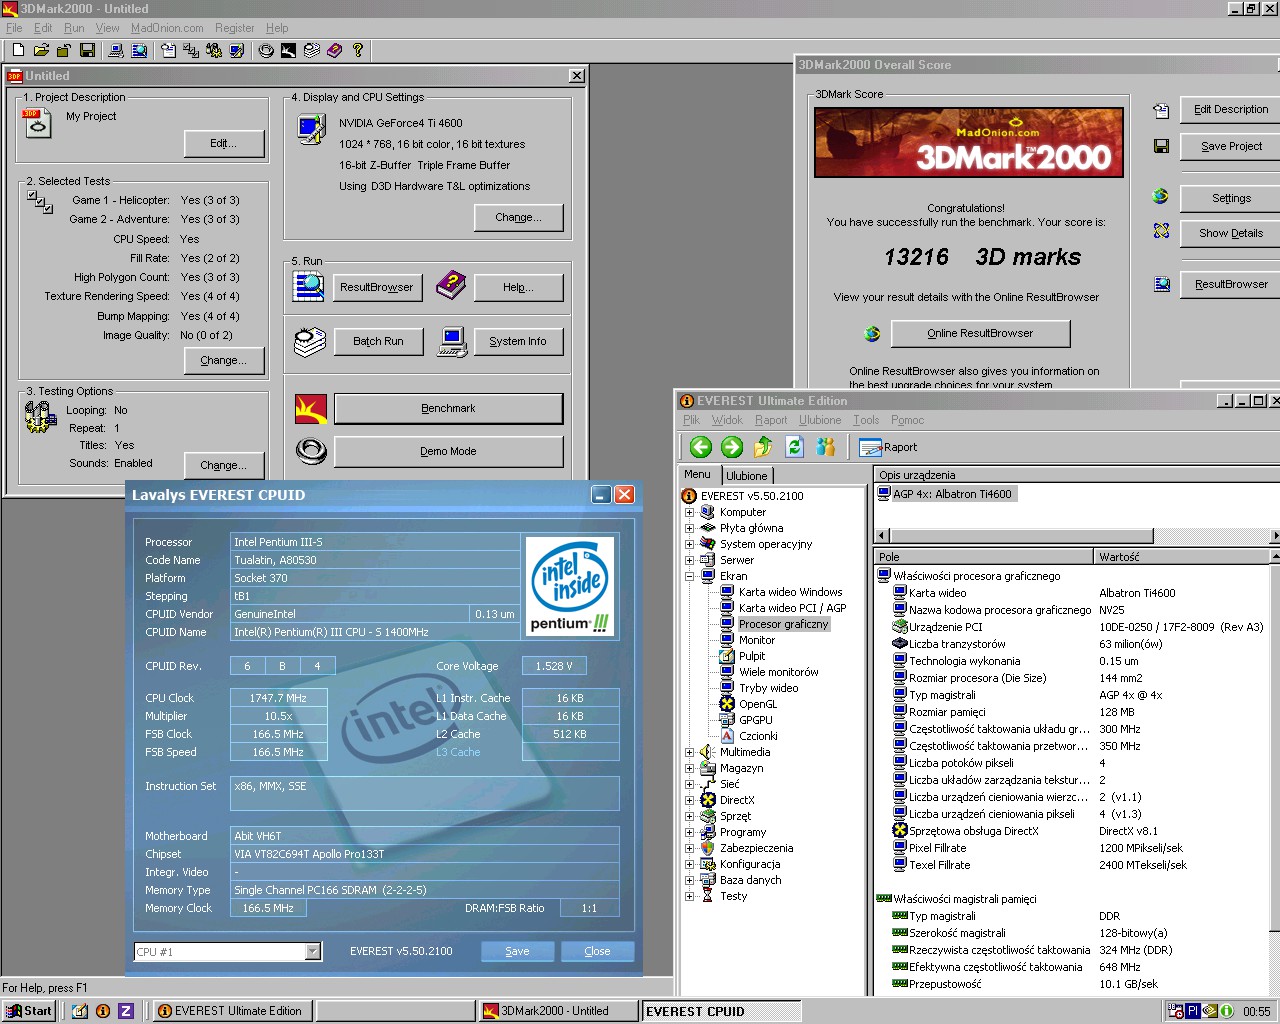Click the project description toolbar icon
This screenshot has height=1024, width=1280.
pyautogui.click(x=168, y=50)
